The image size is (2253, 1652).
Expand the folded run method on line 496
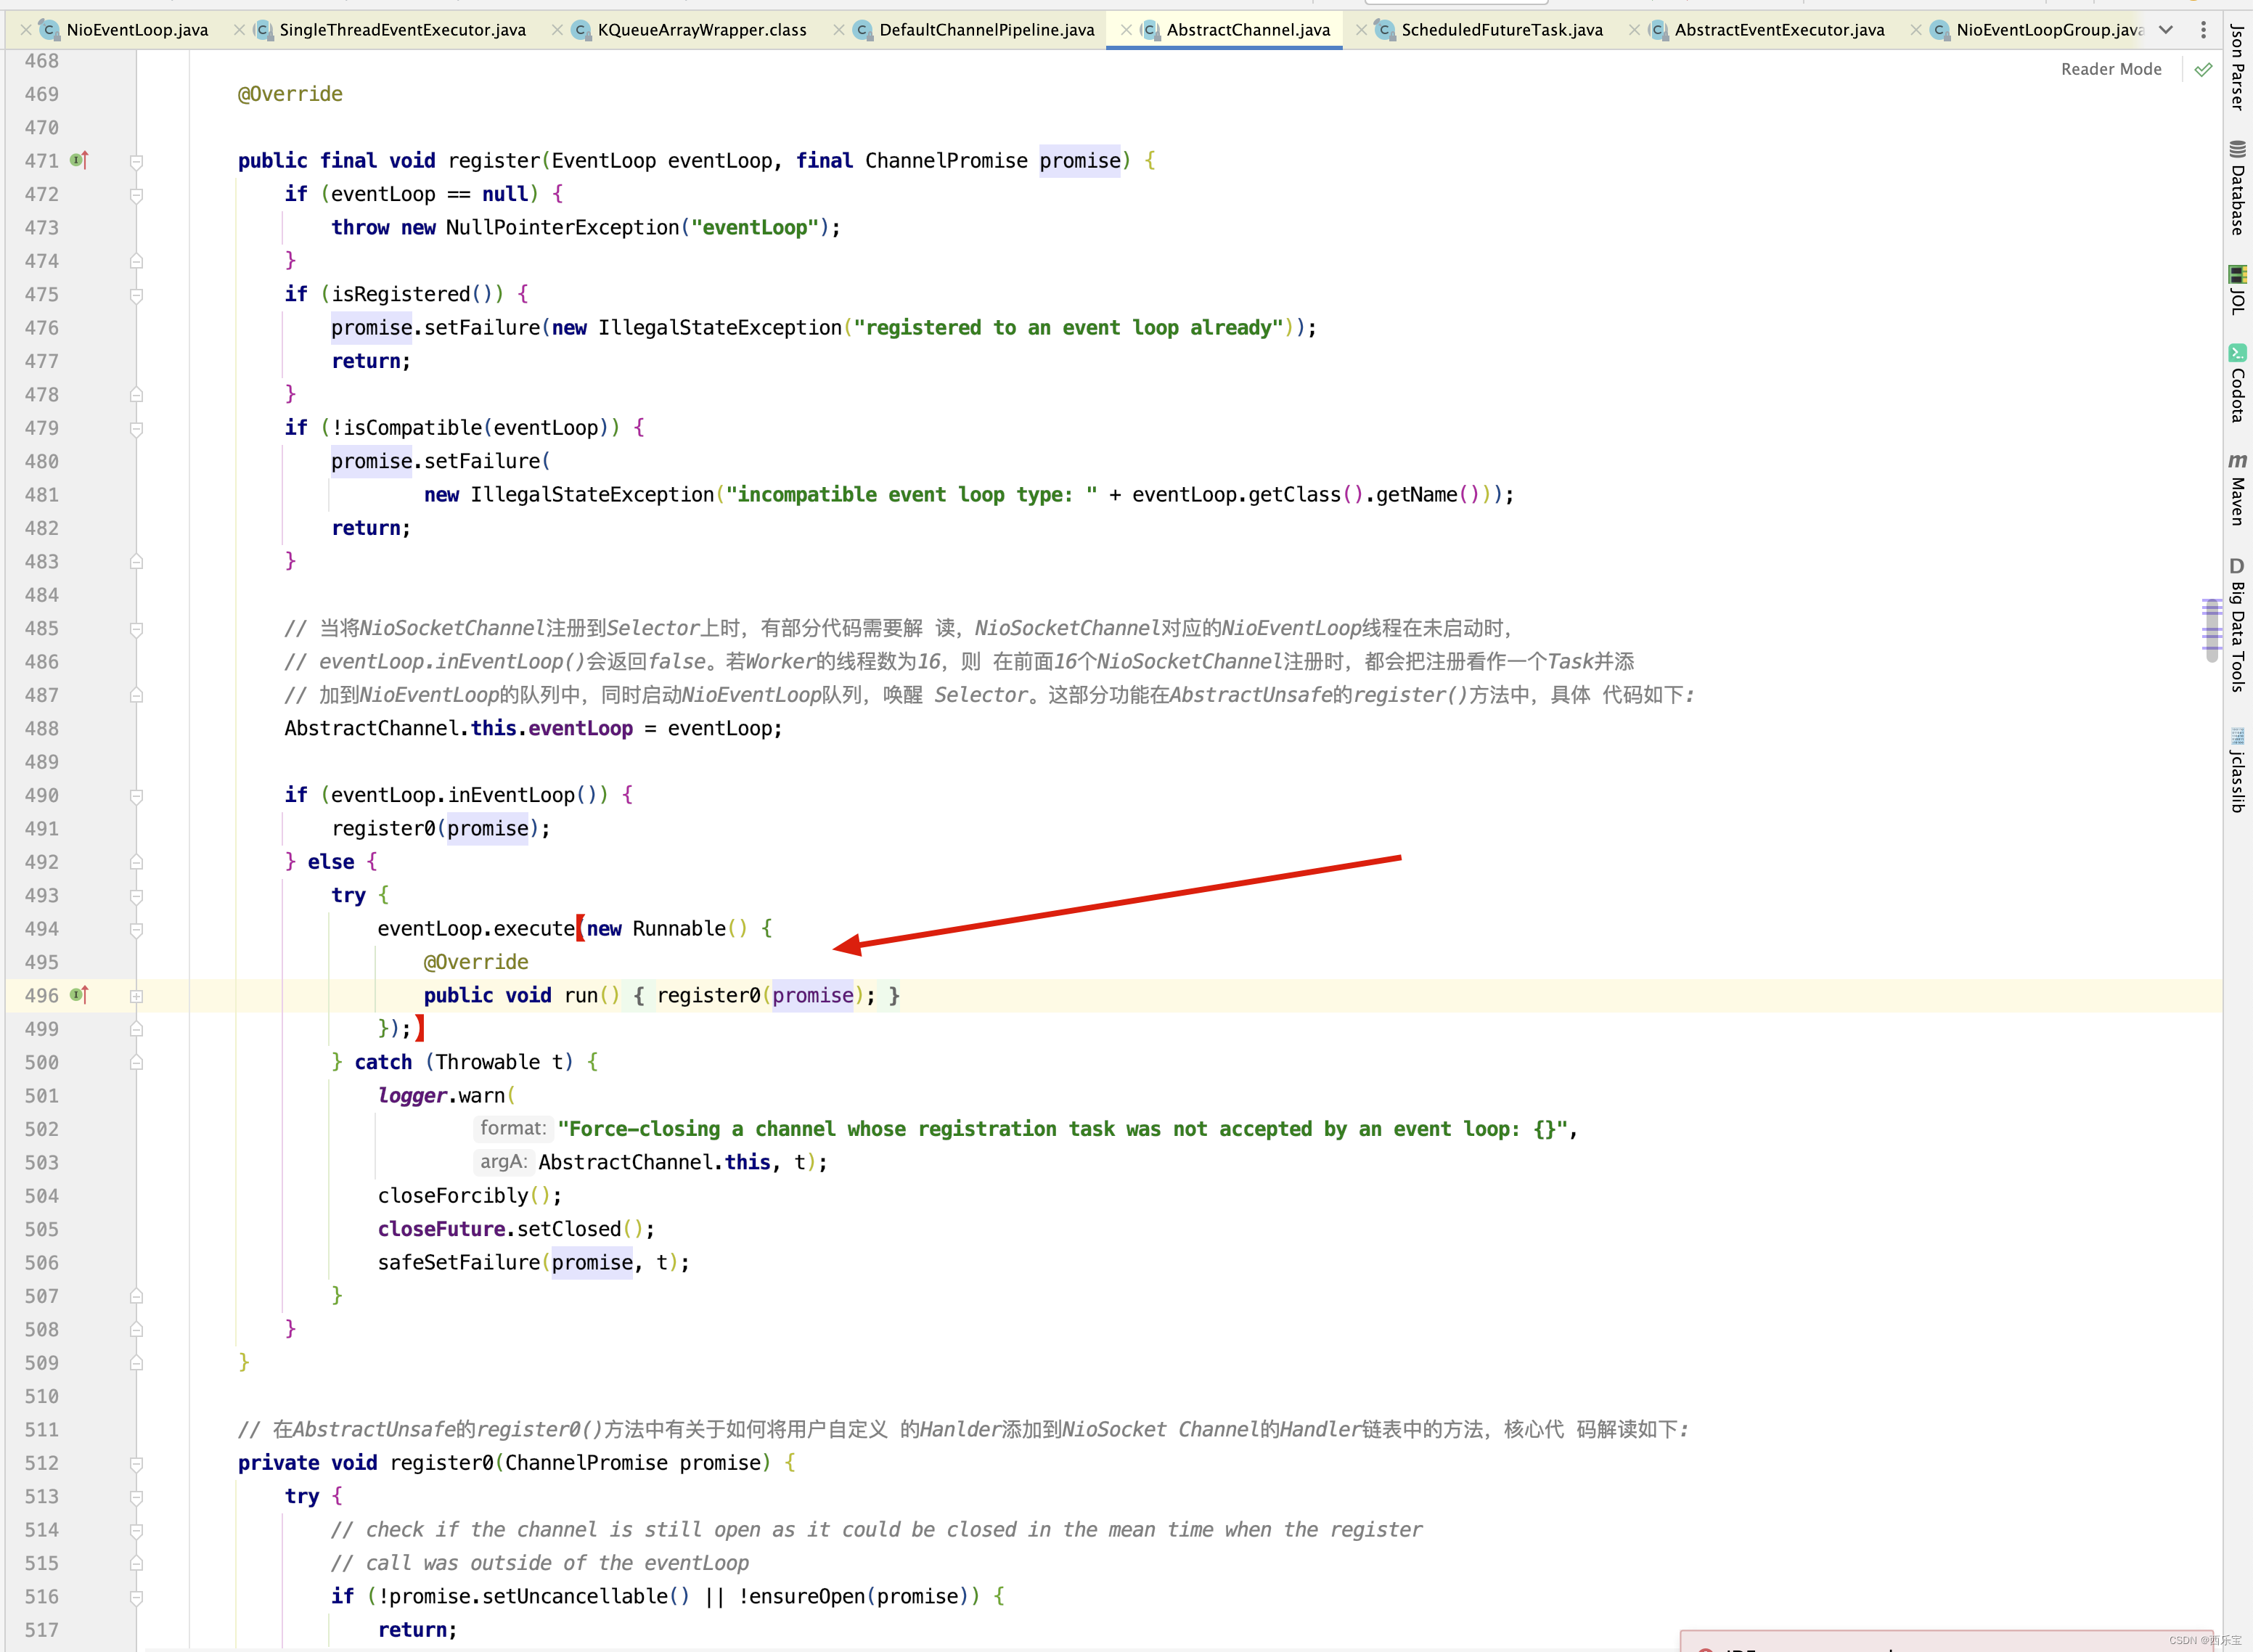136,996
